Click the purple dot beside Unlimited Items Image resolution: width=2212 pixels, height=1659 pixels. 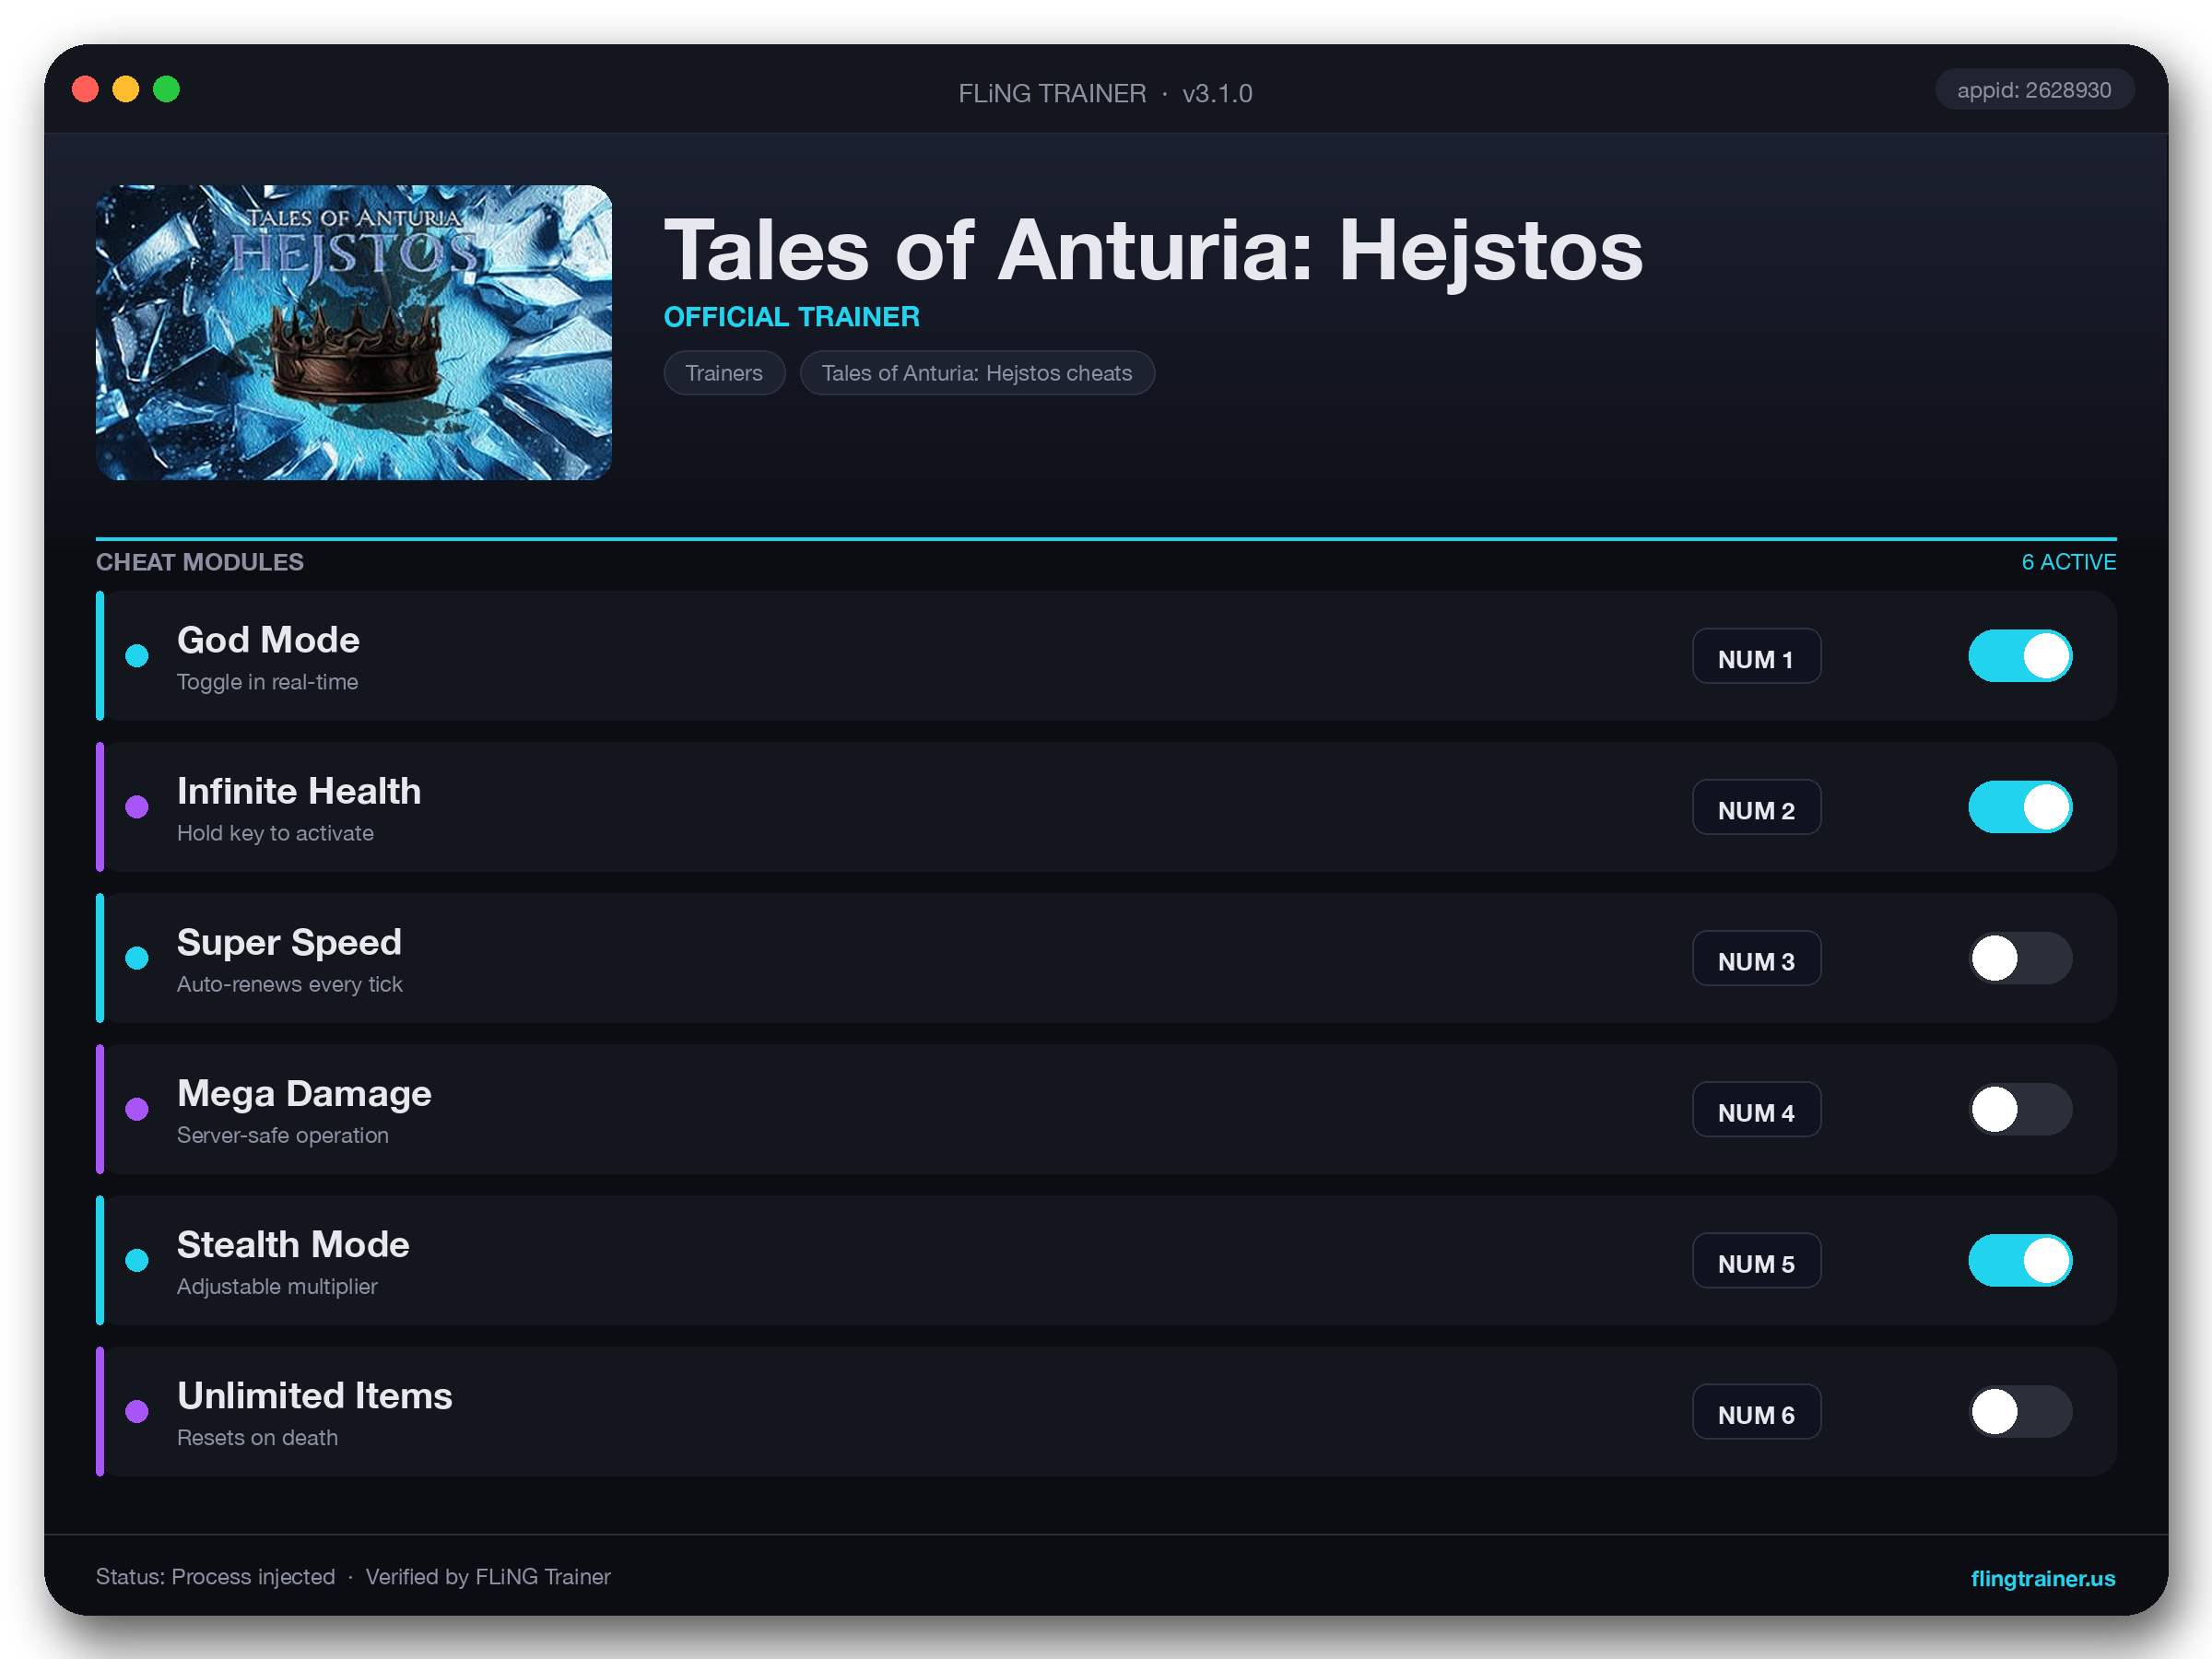coord(137,1411)
